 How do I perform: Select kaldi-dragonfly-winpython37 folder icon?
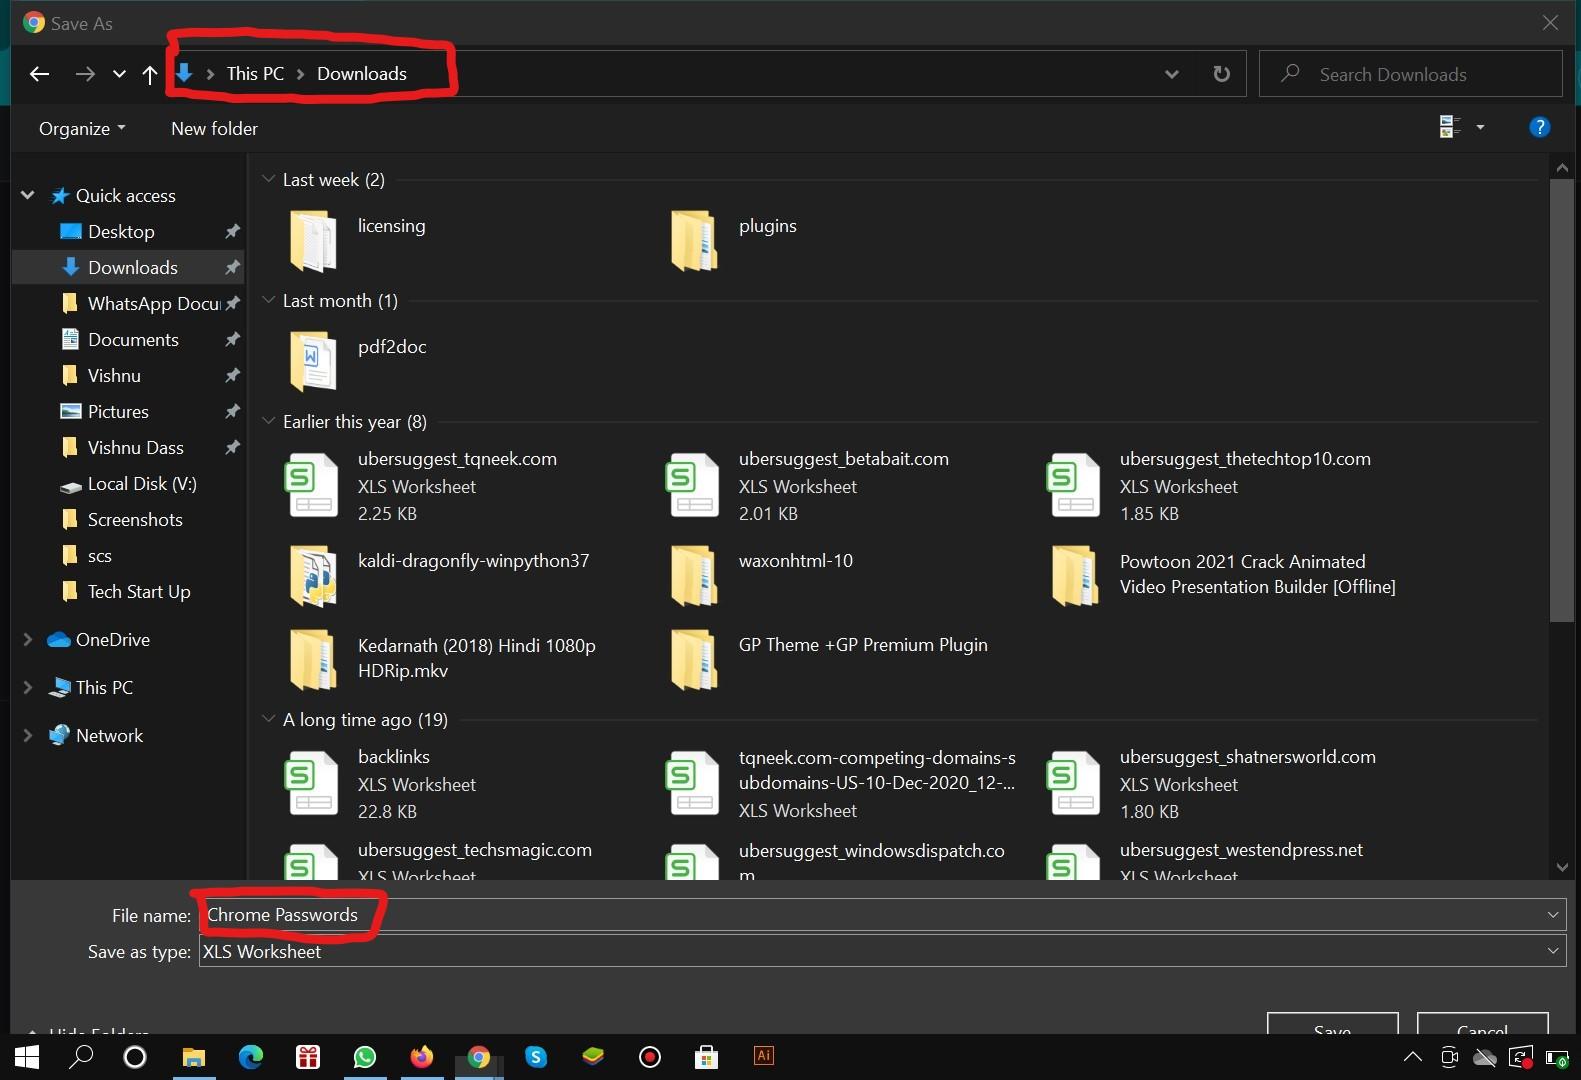point(313,576)
